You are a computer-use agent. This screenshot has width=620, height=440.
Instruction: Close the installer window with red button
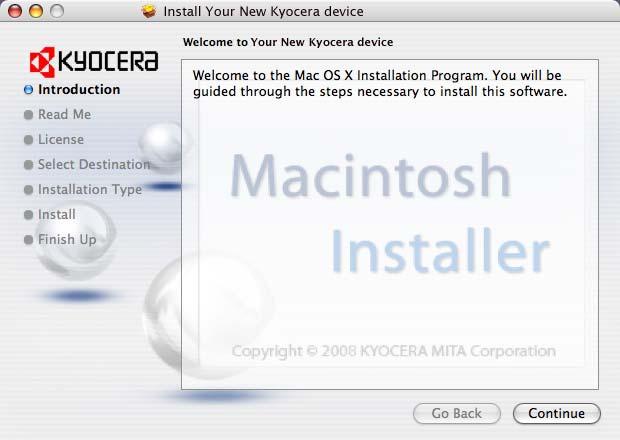tap(15, 11)
